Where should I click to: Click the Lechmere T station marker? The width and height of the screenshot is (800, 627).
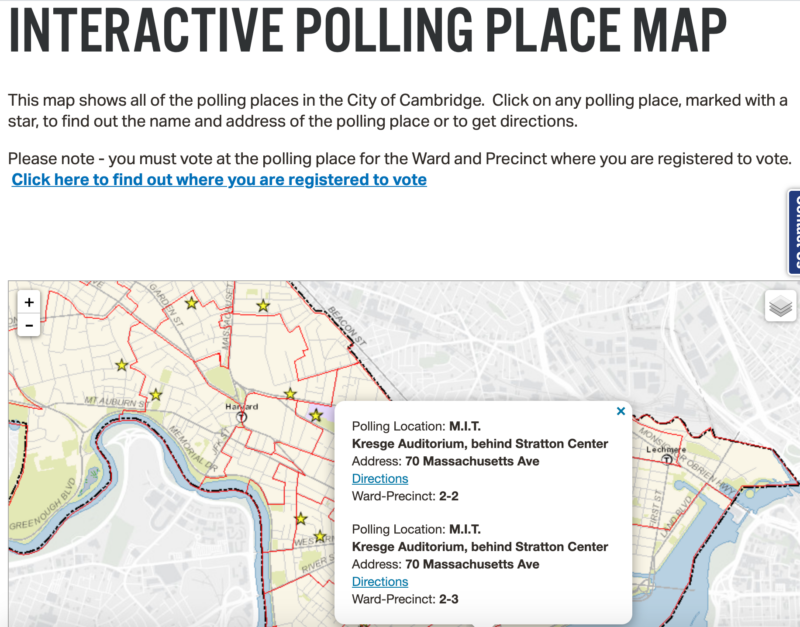666,459
